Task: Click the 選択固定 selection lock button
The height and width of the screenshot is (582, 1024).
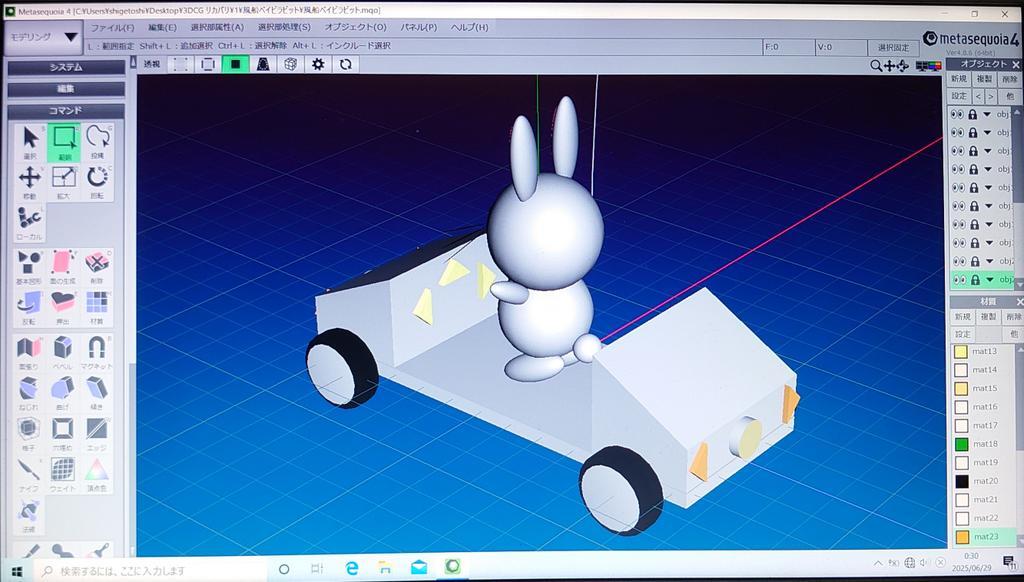Action: coord(893,48)
